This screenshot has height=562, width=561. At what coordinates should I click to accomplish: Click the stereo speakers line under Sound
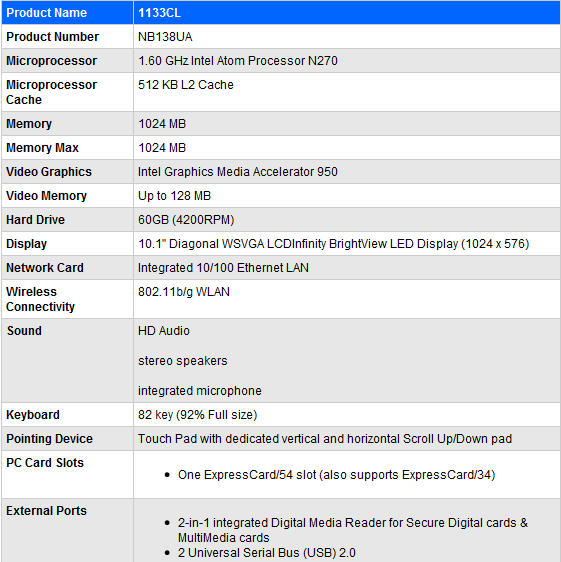coord(183,361)
